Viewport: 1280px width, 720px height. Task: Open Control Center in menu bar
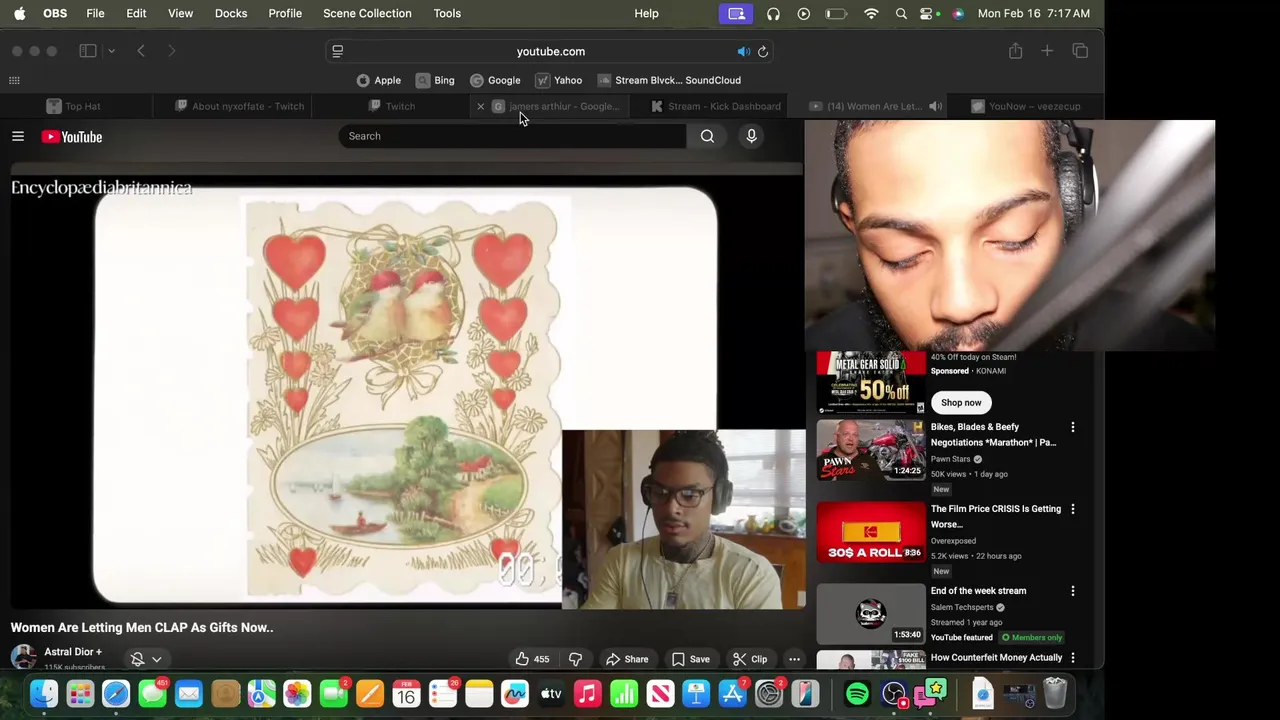[928, 13]
